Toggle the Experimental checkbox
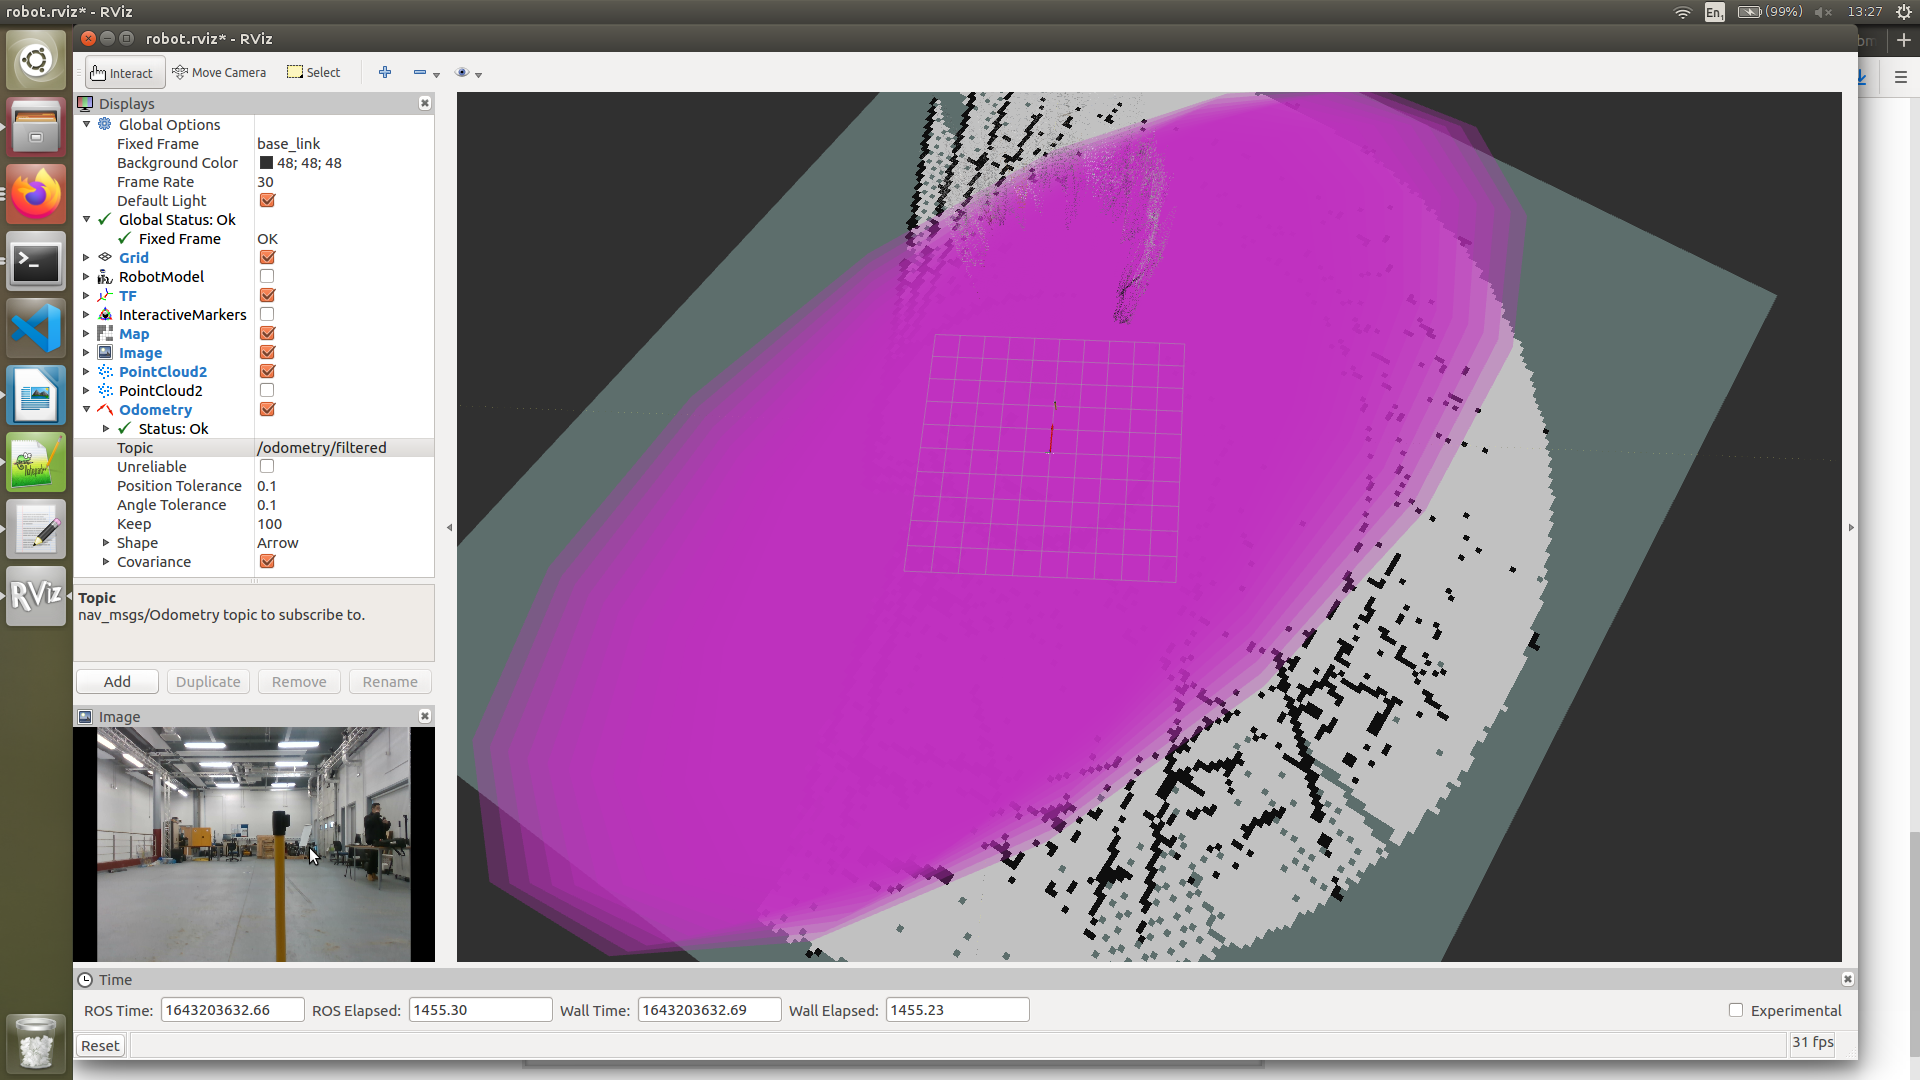Viewport: 1920px width, 1080px height. tap(1736, 1010)
